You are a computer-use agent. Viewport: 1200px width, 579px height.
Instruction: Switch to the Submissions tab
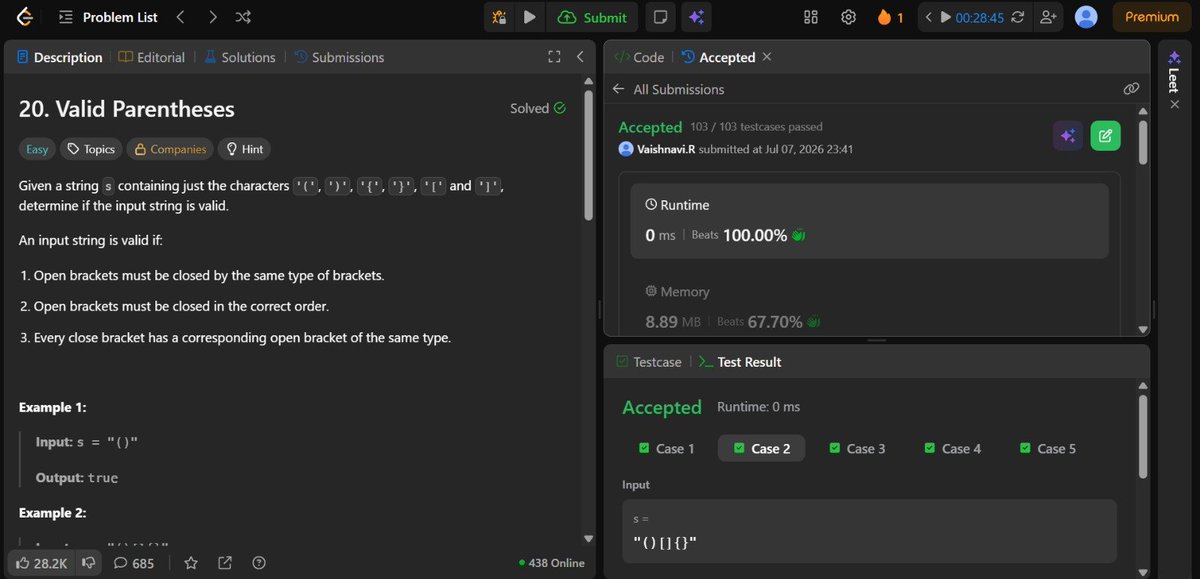339,57
